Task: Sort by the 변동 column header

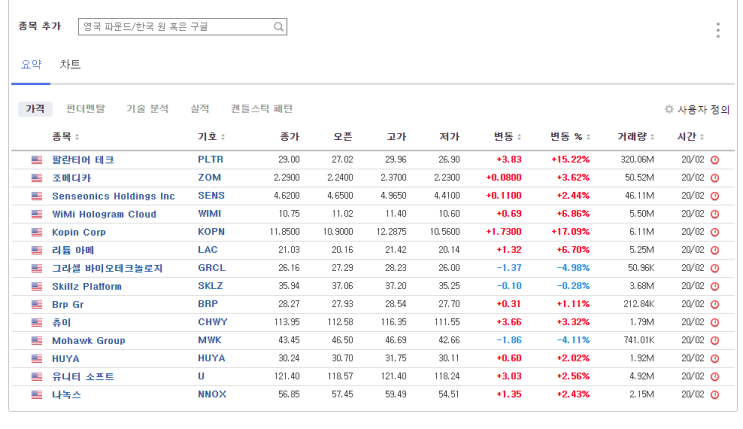Action: [x=507, y=137]
